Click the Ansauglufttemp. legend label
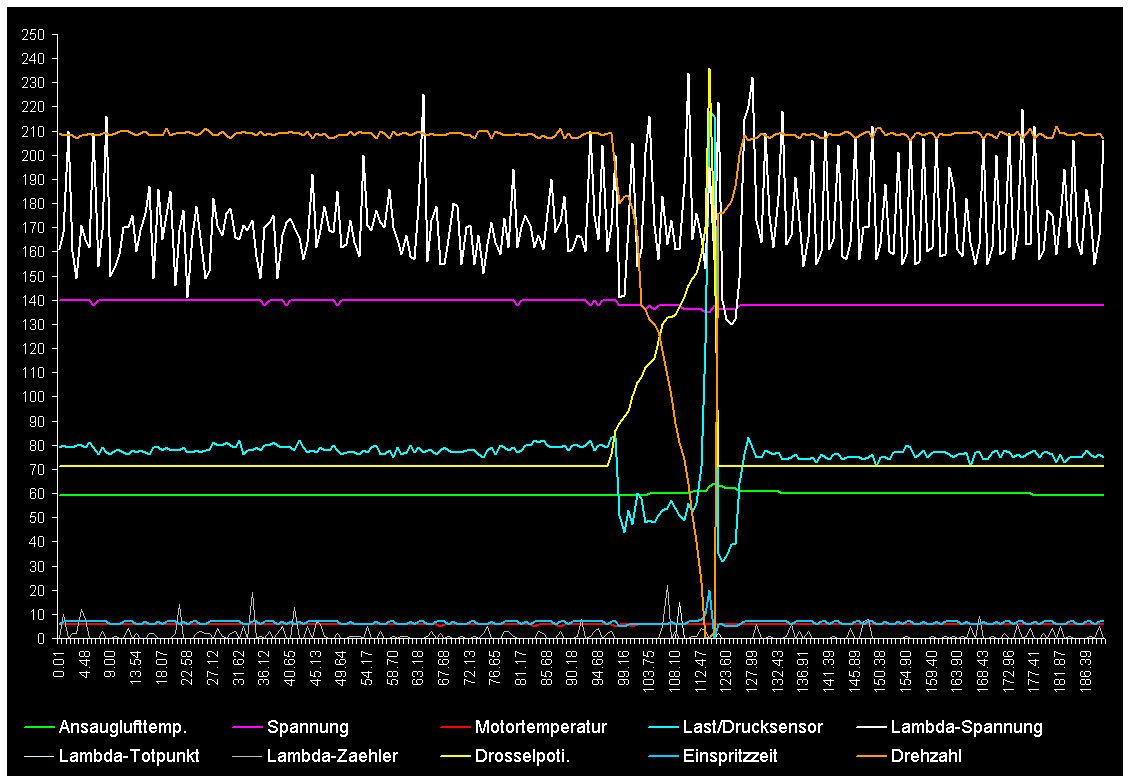Viewport: 1130px width, 782px height. (123, 727)
